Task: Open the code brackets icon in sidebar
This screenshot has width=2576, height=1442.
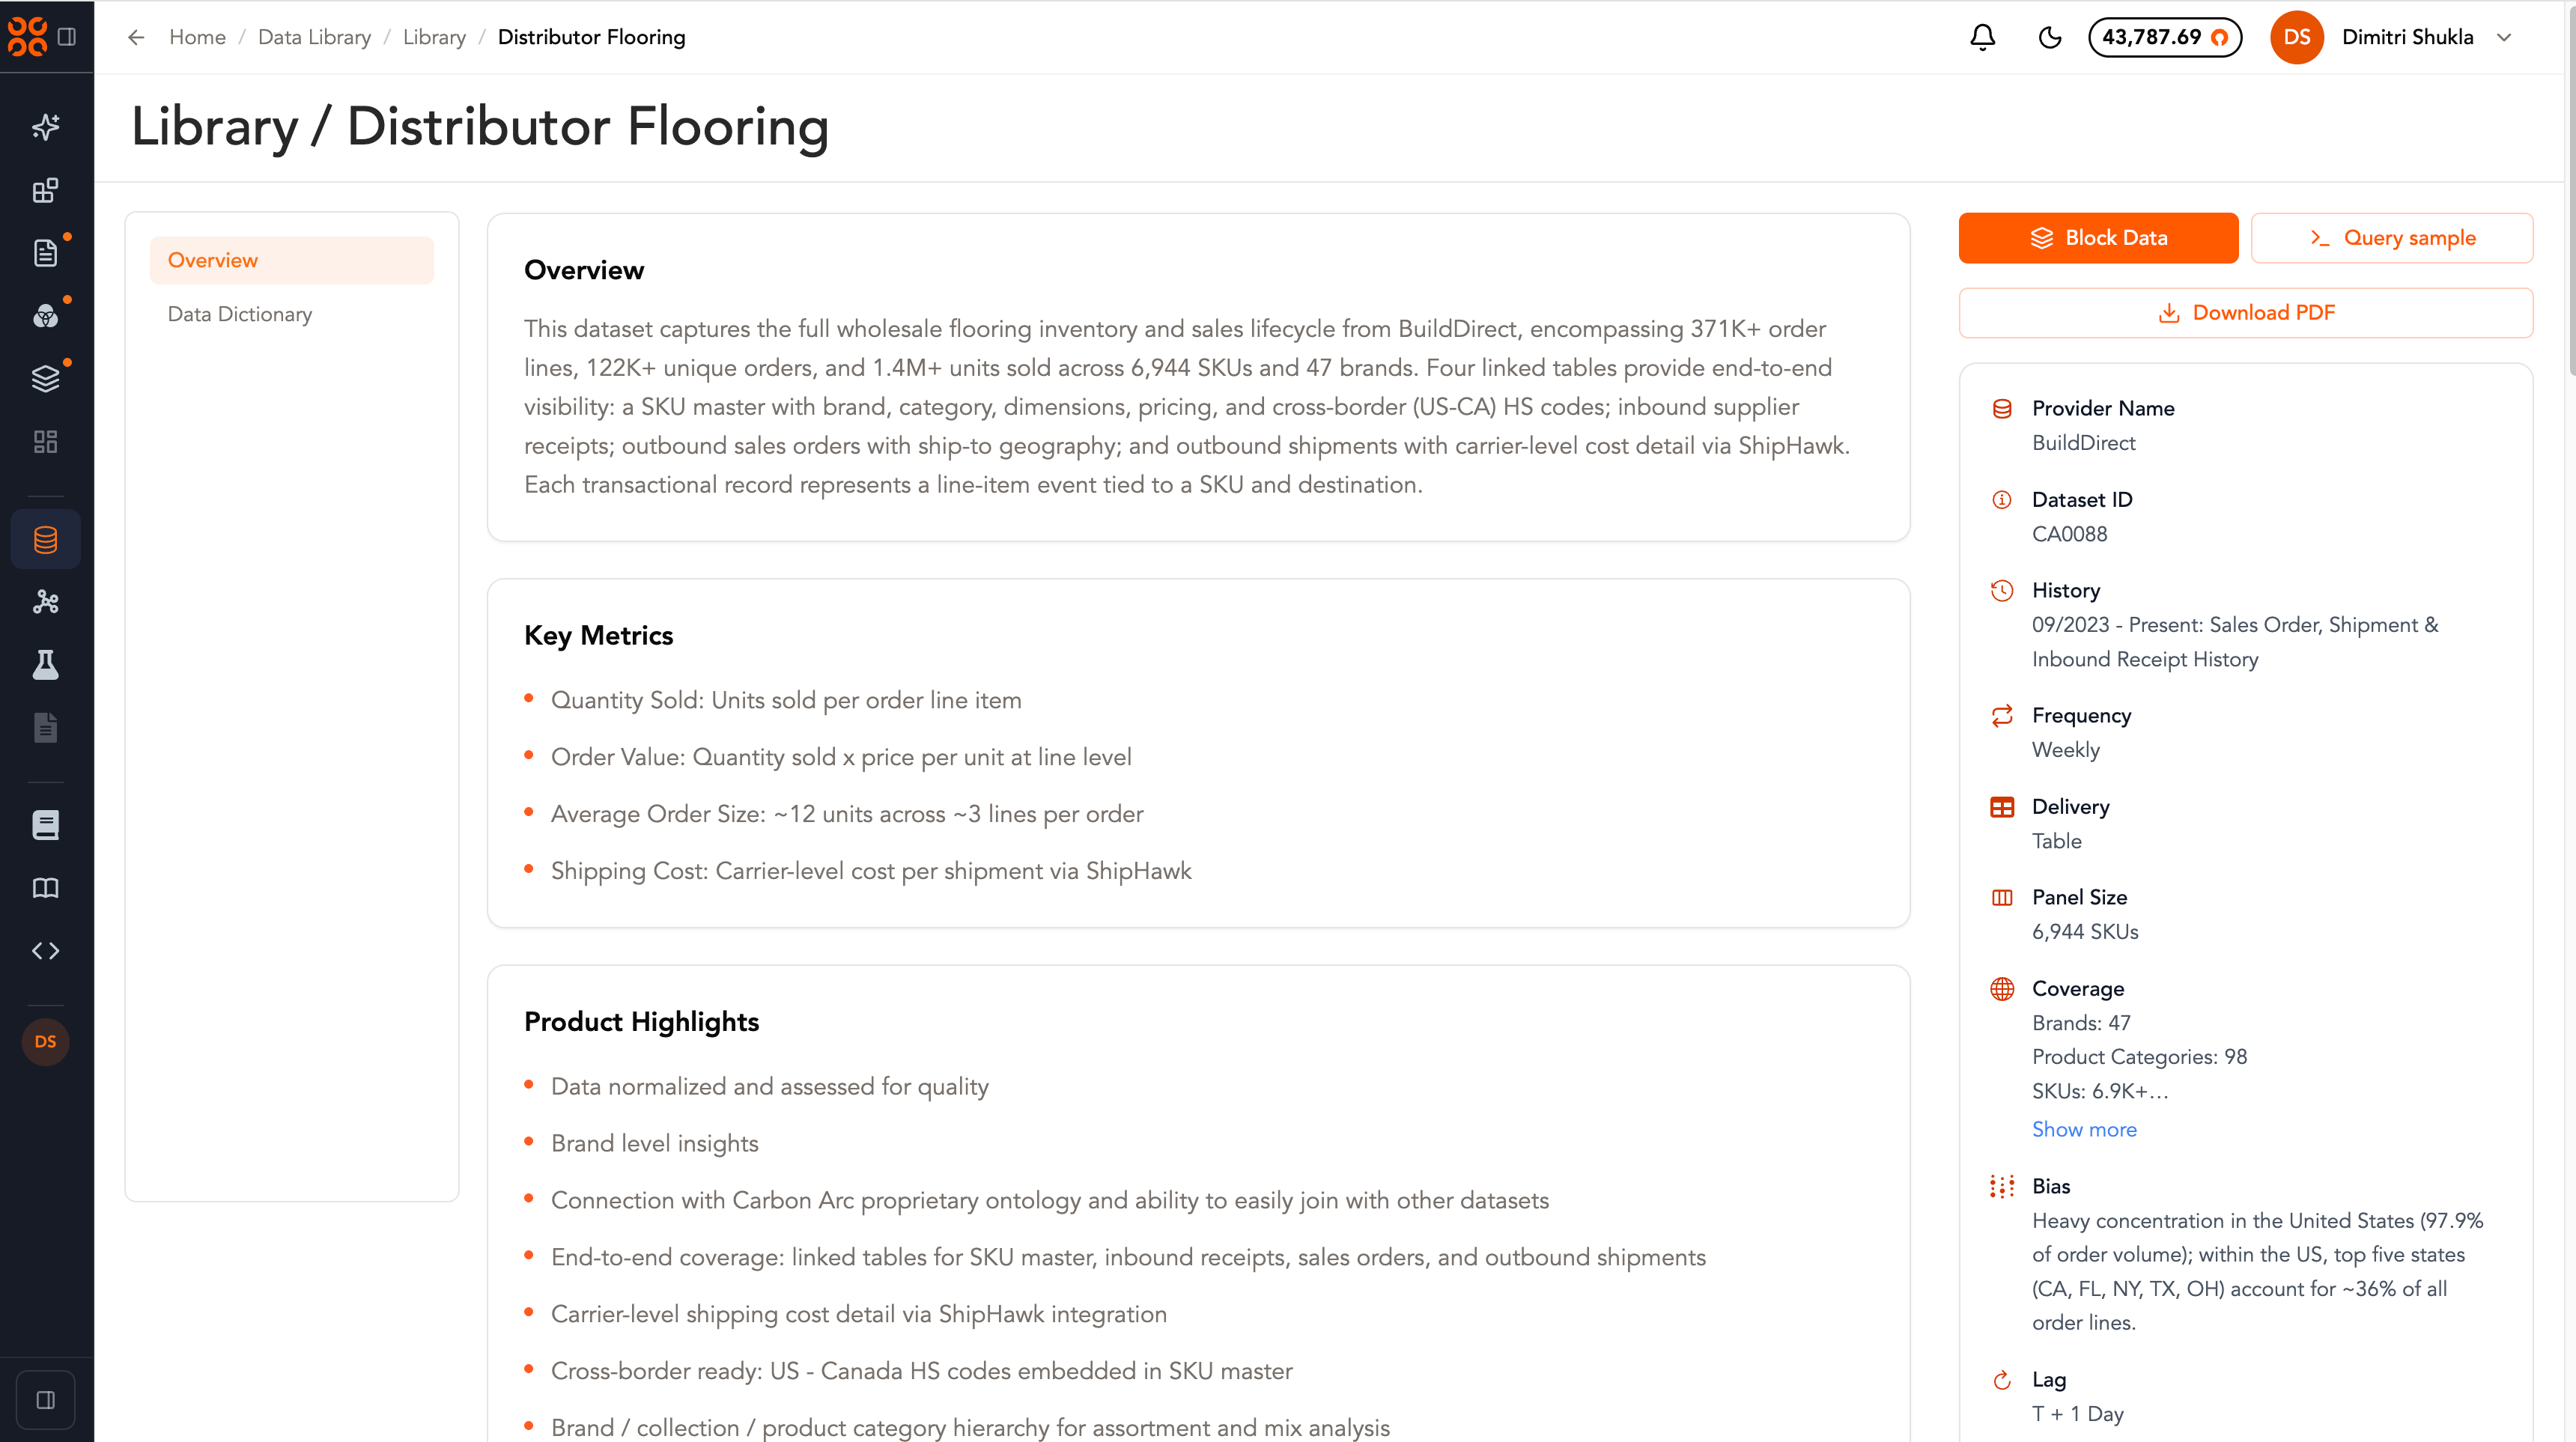Action: tap(46, 951)
